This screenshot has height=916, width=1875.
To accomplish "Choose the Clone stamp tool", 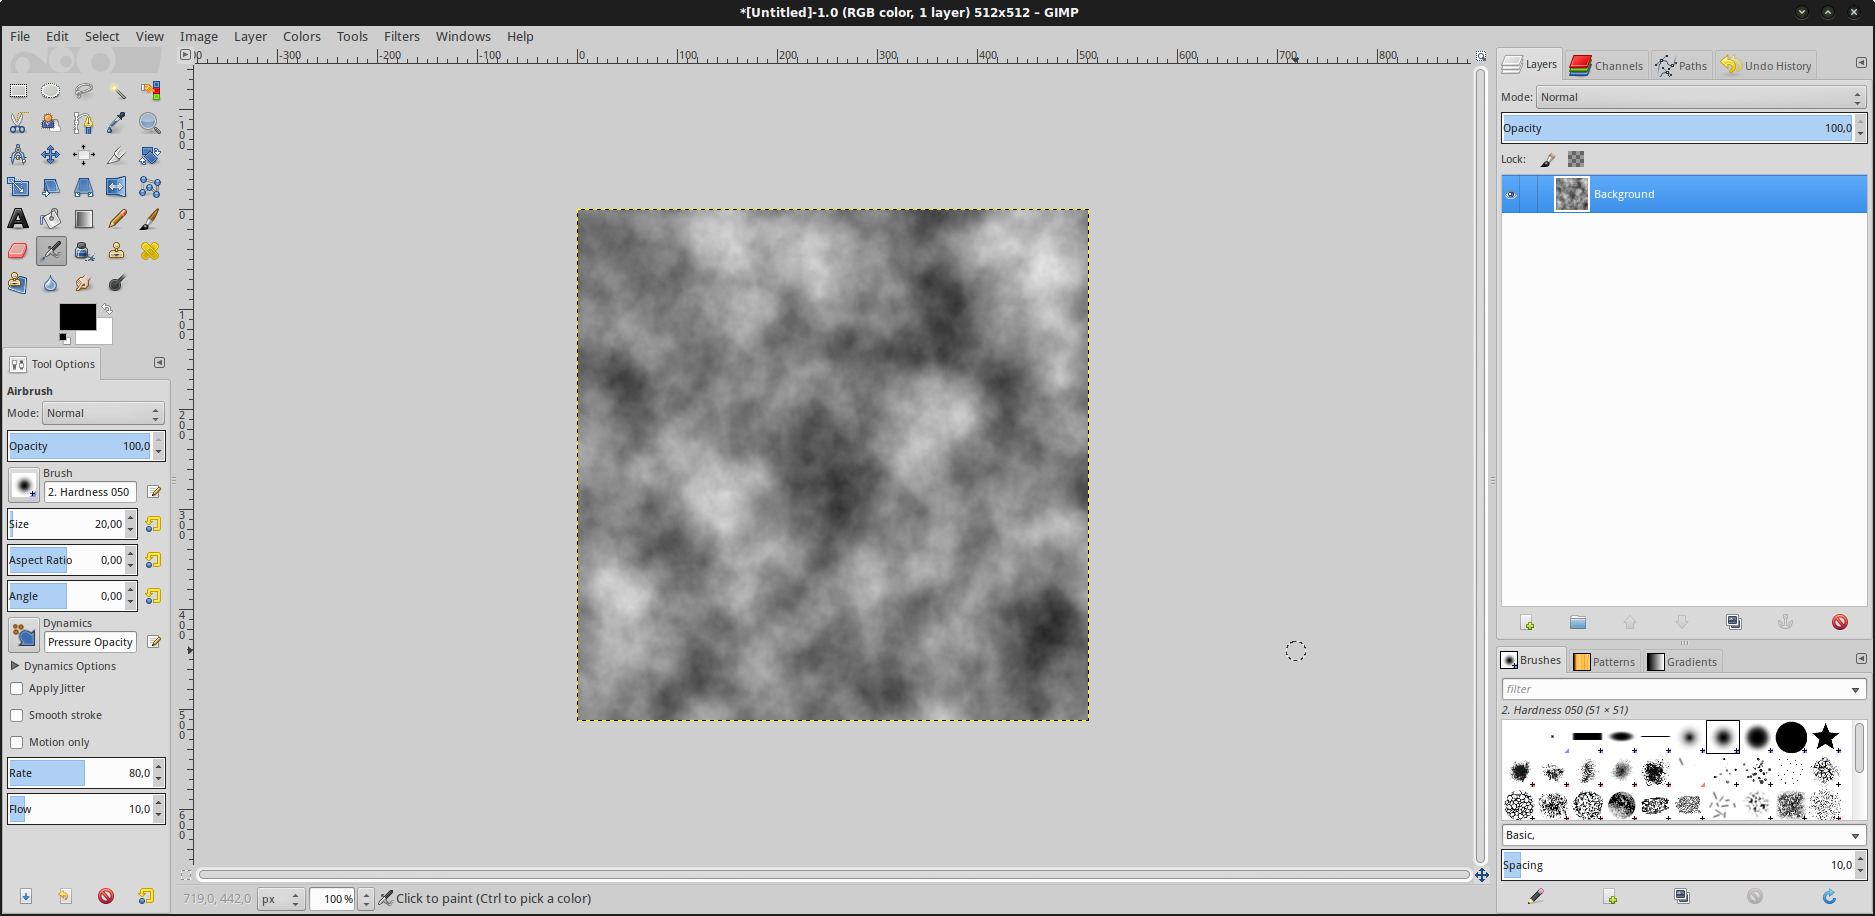I will tap(117, 251).
